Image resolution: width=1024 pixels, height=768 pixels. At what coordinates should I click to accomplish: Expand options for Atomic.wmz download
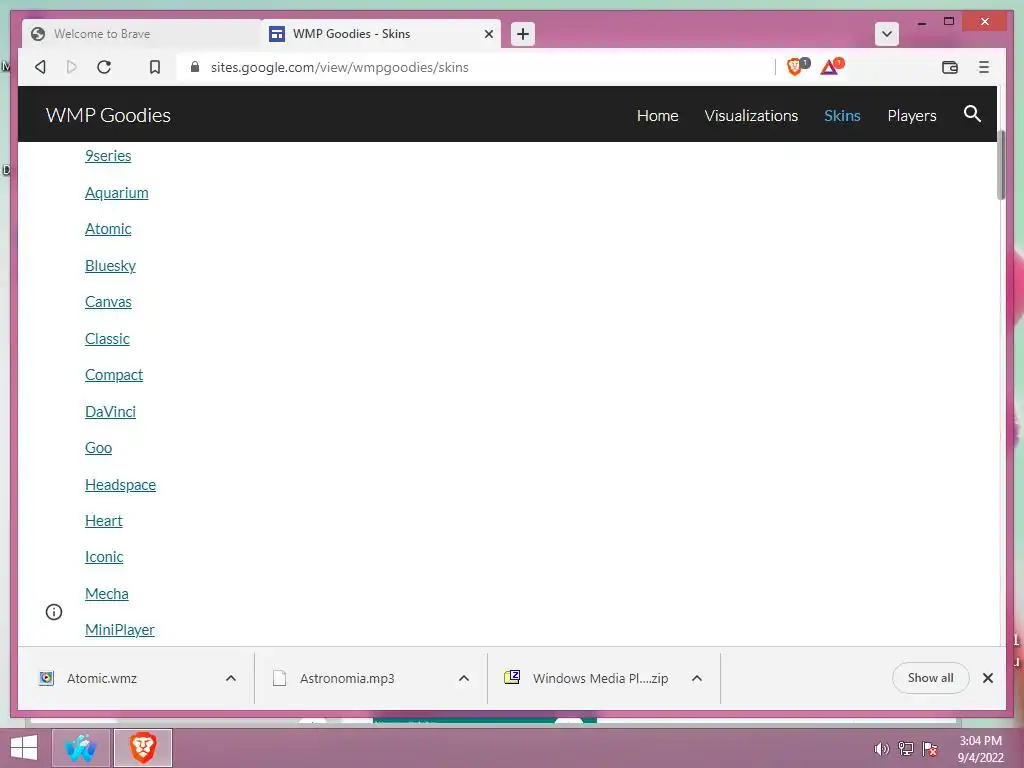pyautogui.click(x=231, y=679)
